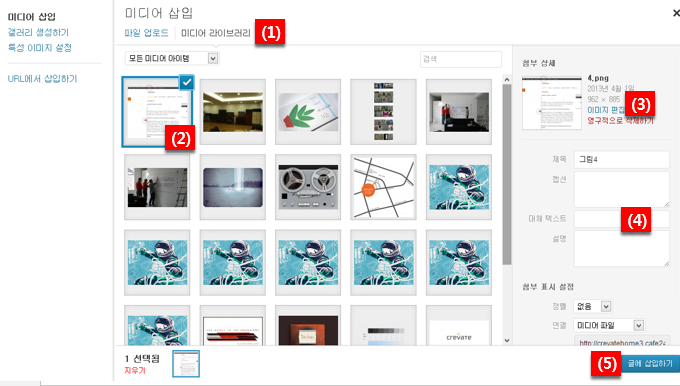Click the 지우기 clear selection link
This screenshot has height=386, width=680.
click(135, 370)
